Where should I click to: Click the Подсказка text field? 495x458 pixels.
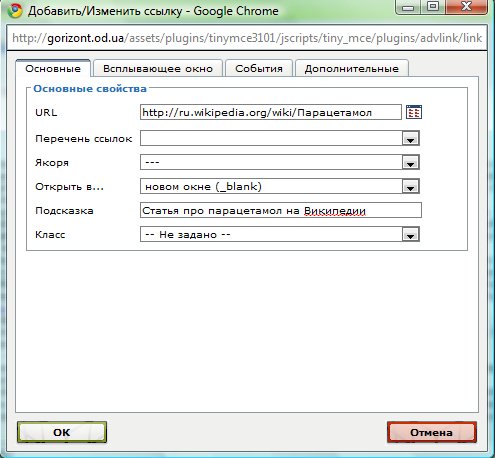pos(281,210)
